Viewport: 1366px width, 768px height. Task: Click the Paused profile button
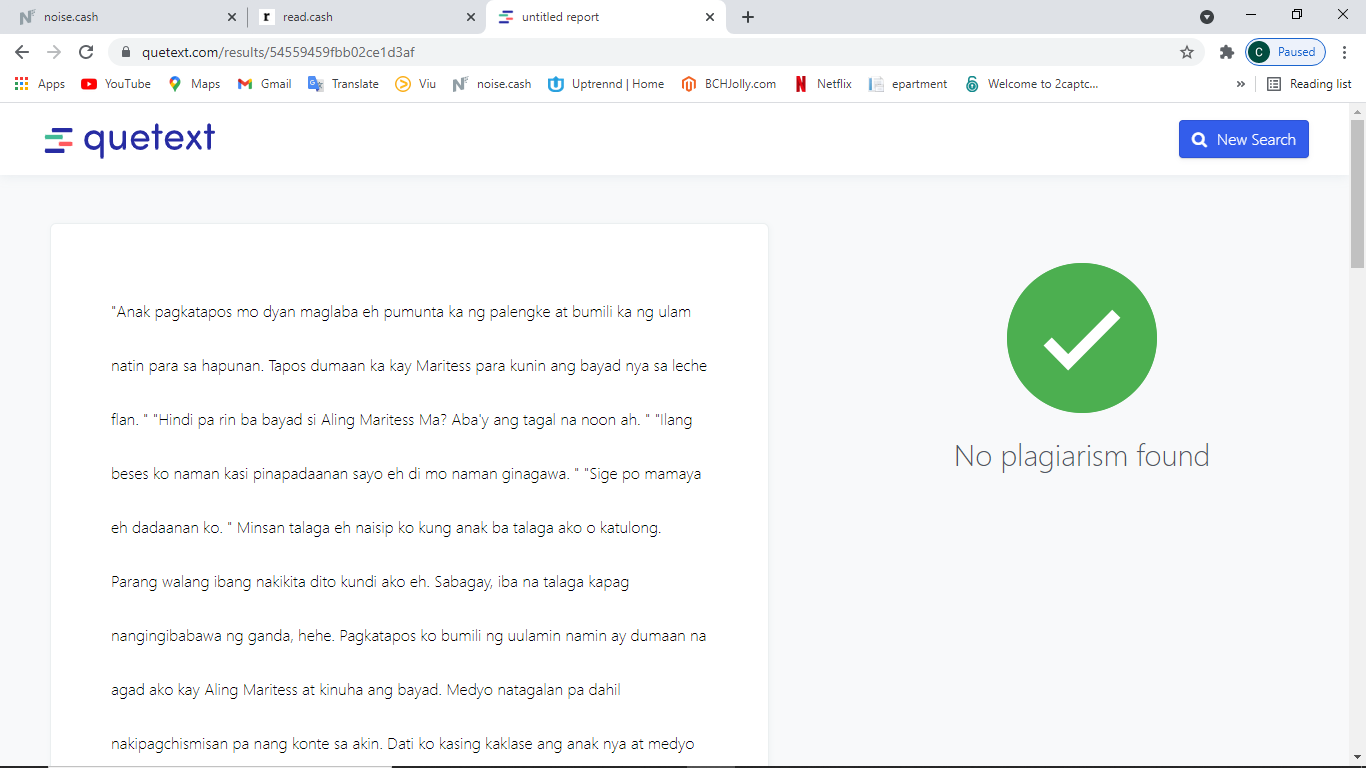point(1286,52)
